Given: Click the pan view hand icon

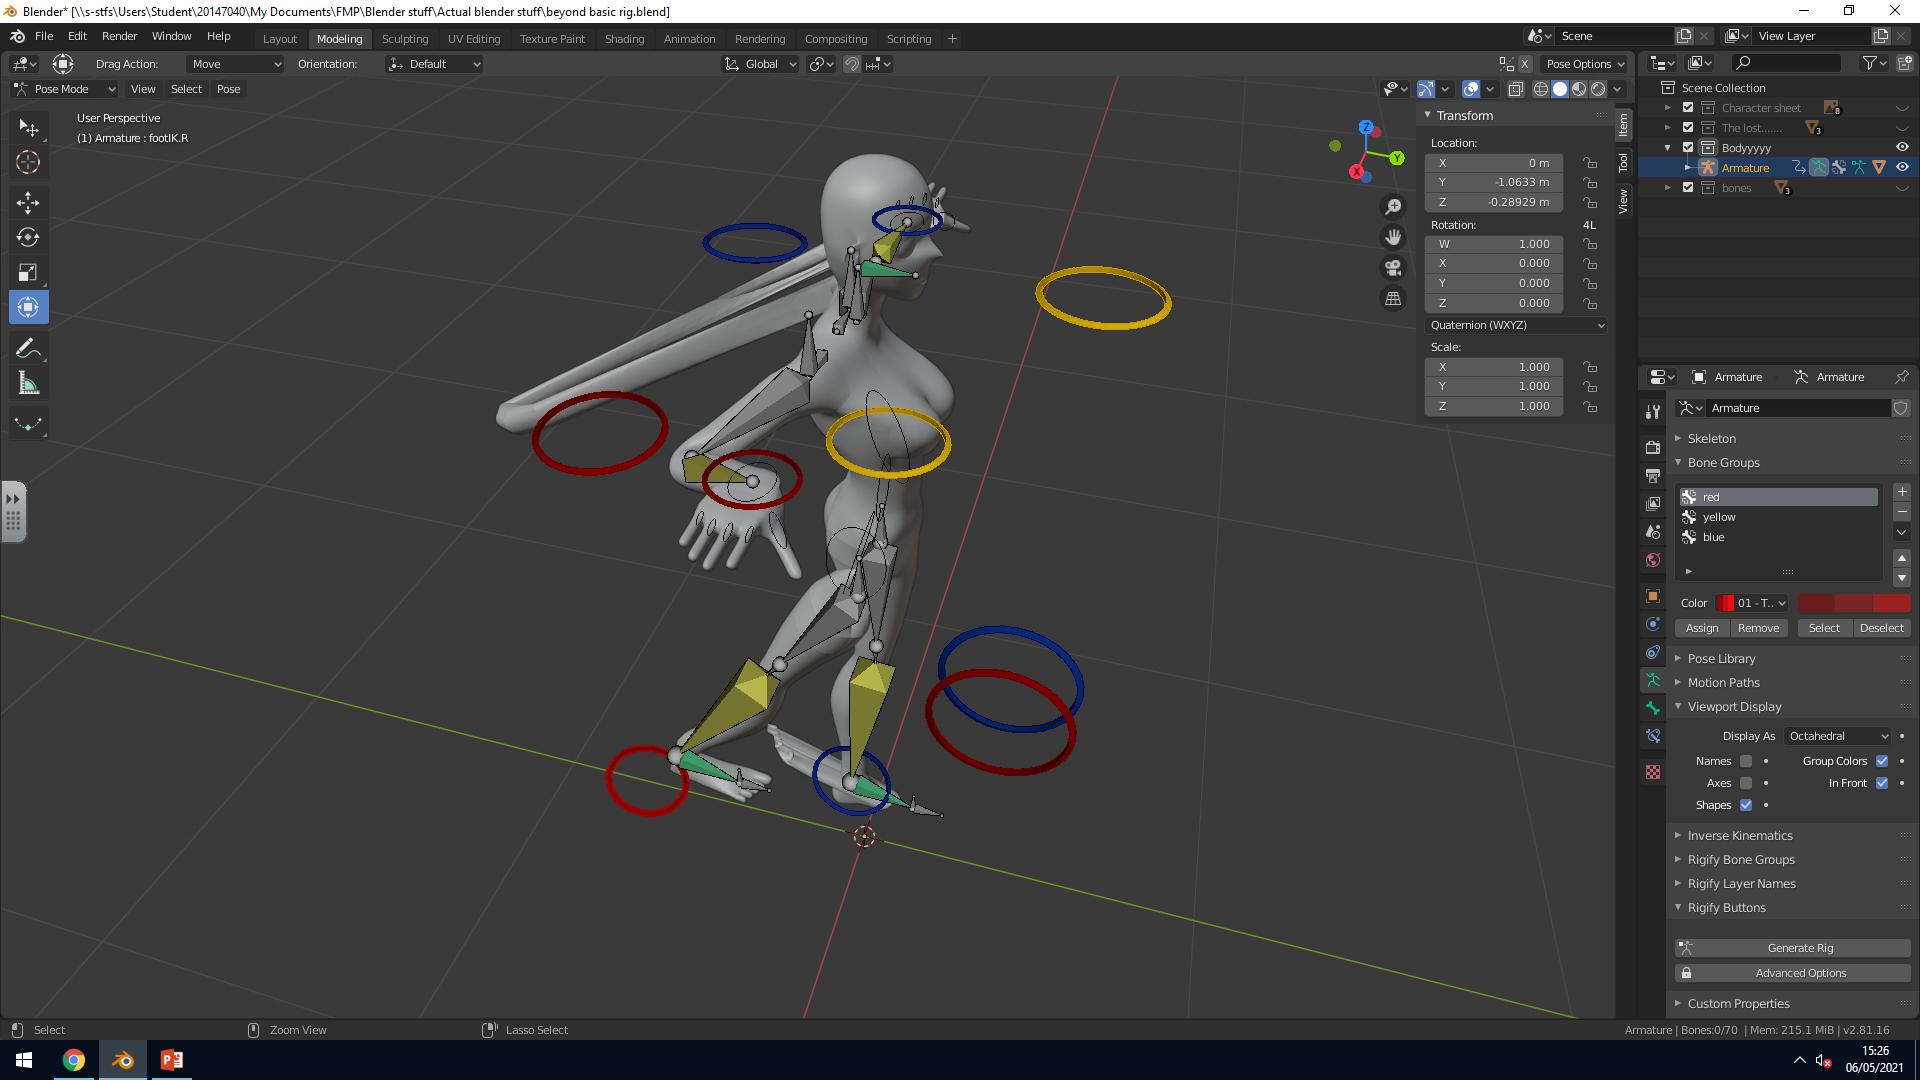Looking at the screenshot, I should pos(1393,237).
